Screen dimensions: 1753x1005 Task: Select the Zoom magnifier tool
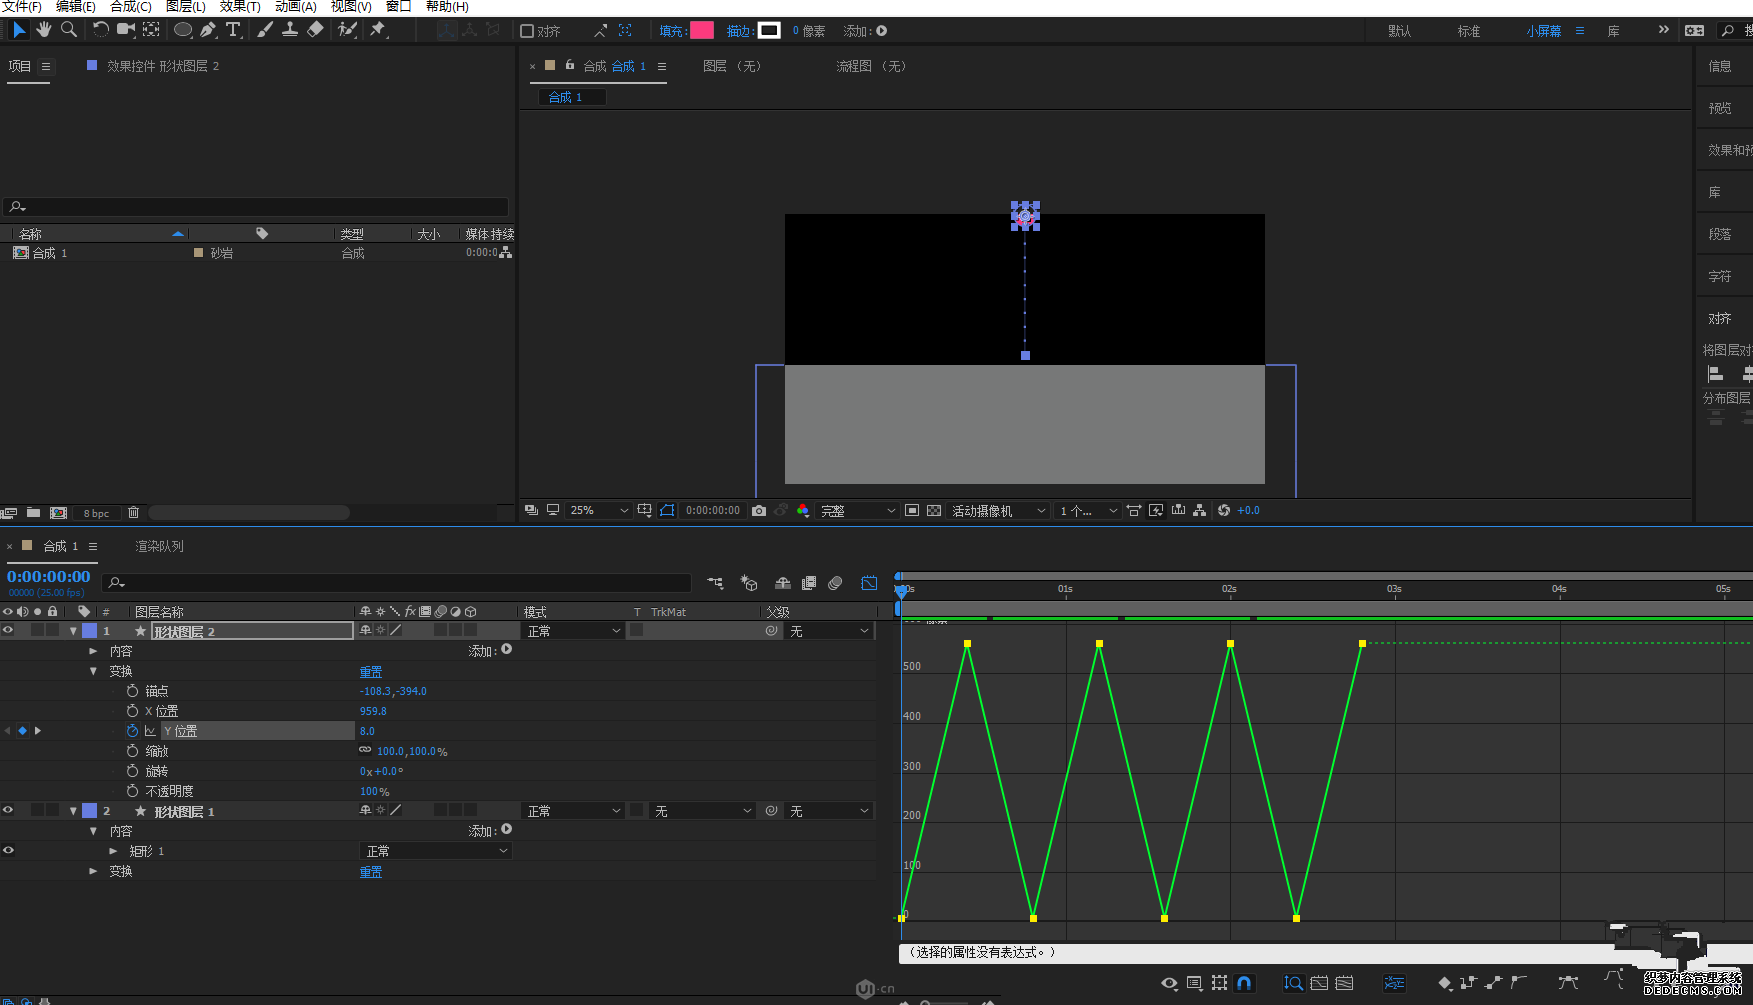coord(69,30)
